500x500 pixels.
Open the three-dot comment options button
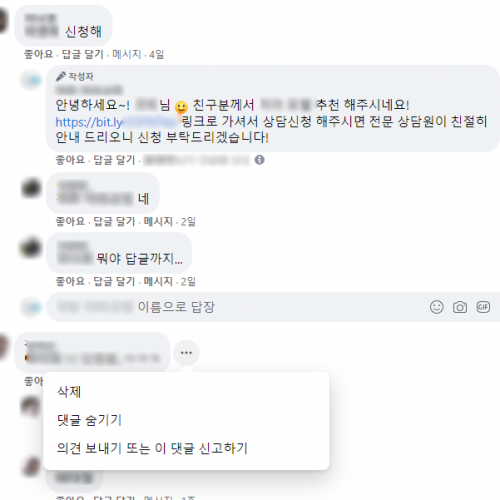[186, 353]
